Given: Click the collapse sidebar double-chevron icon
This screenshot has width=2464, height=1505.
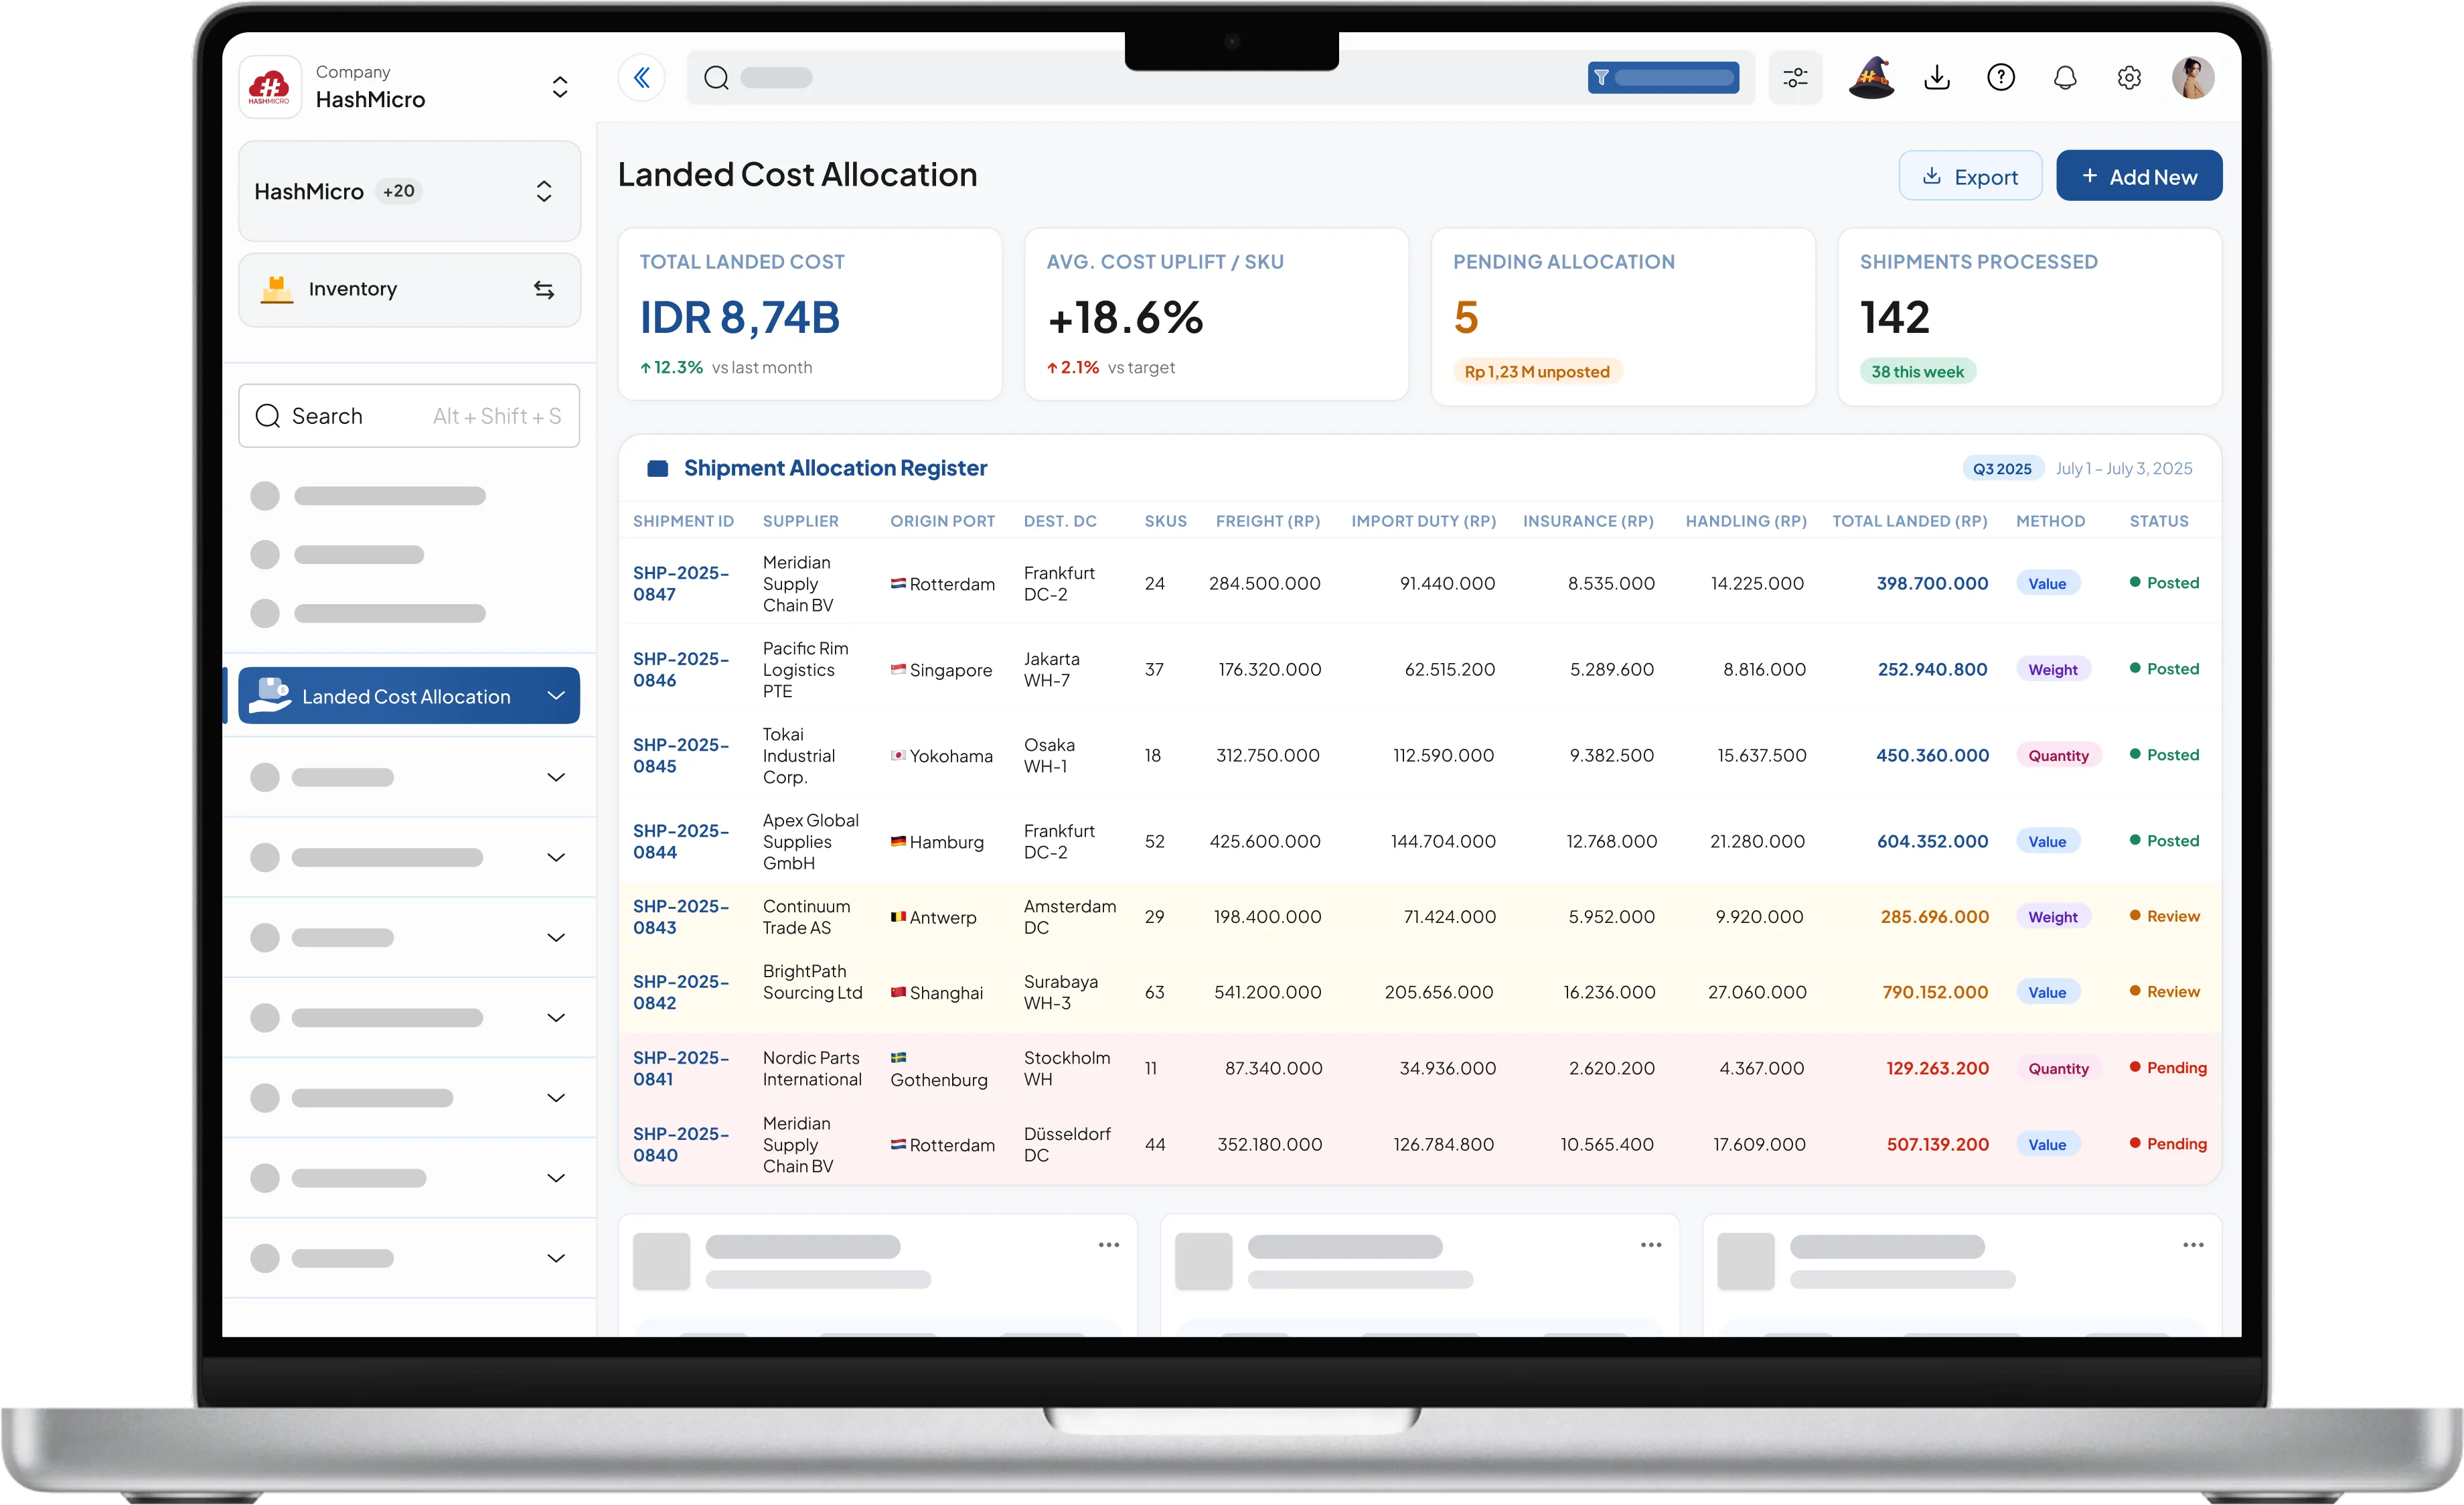Looking at the screenshot, I should (641, 78).
